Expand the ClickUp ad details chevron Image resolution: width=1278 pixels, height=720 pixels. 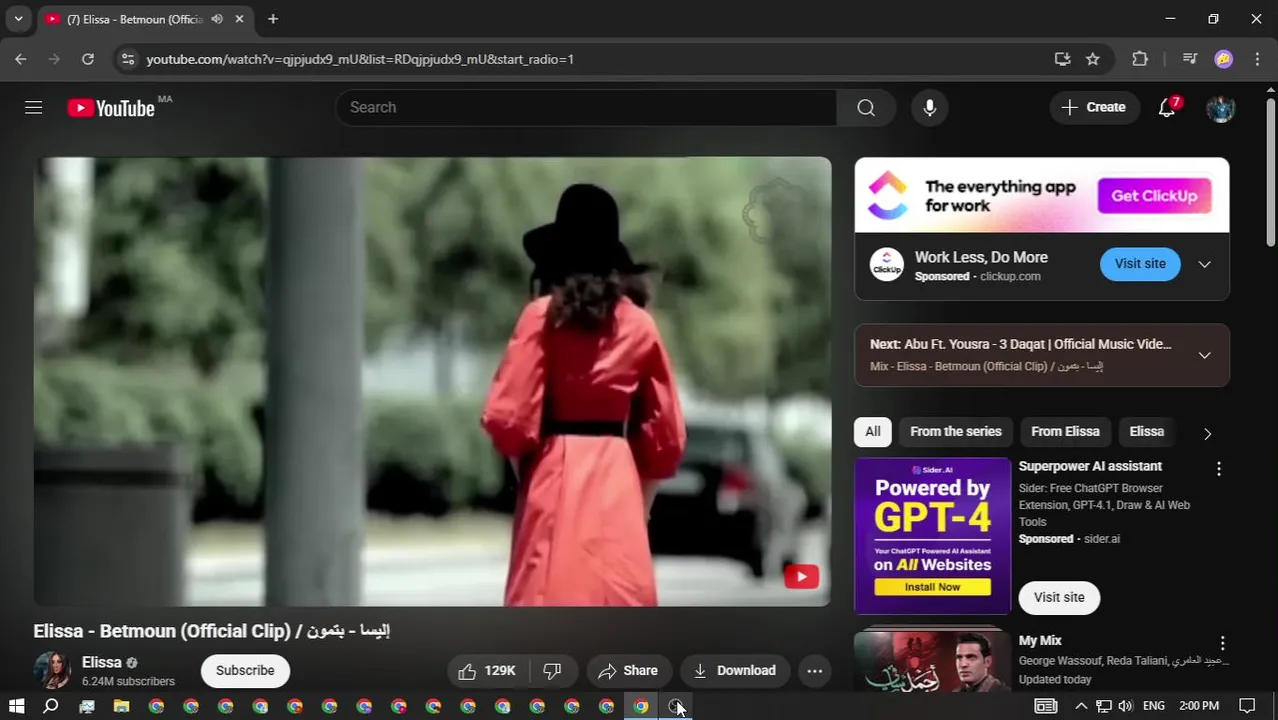(1204, 264)
